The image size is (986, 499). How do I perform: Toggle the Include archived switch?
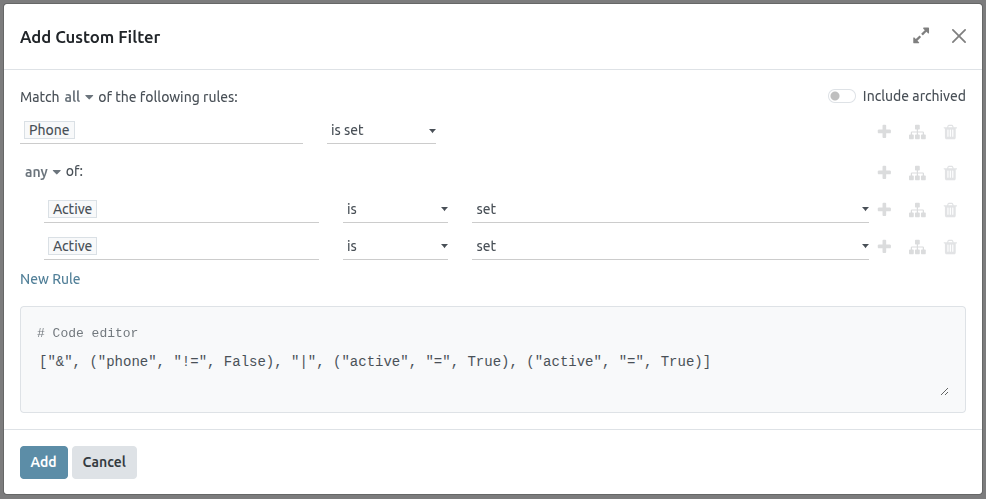[x=841, y=96]
